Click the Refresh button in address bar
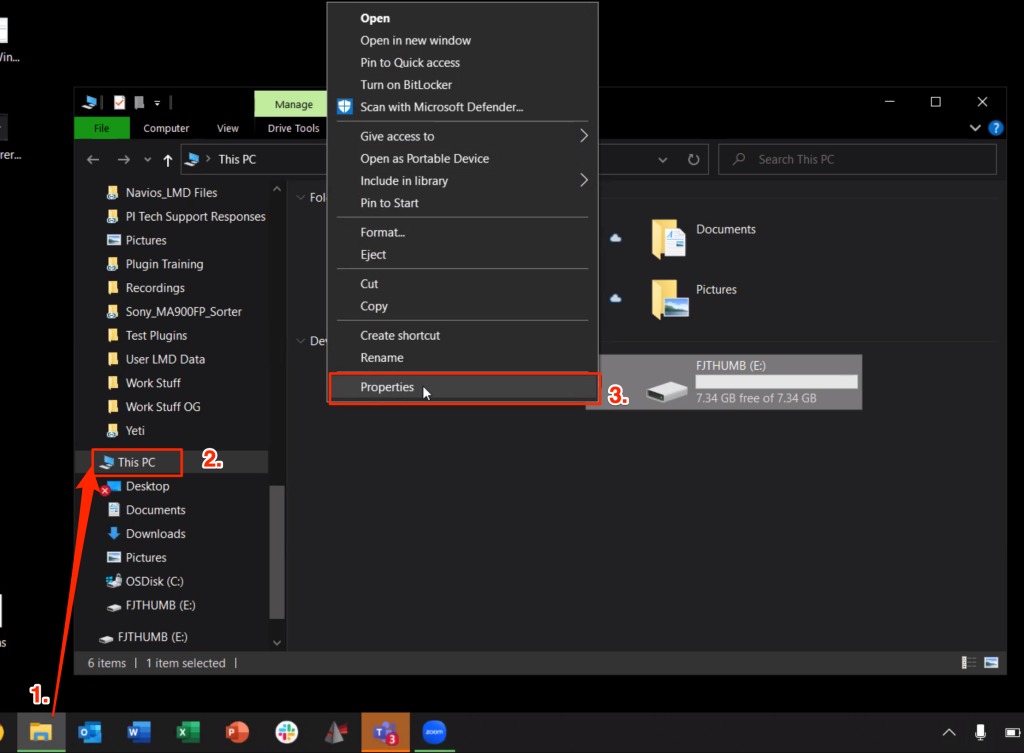This screenshot has height=753, width=1024. click(693, 159)
